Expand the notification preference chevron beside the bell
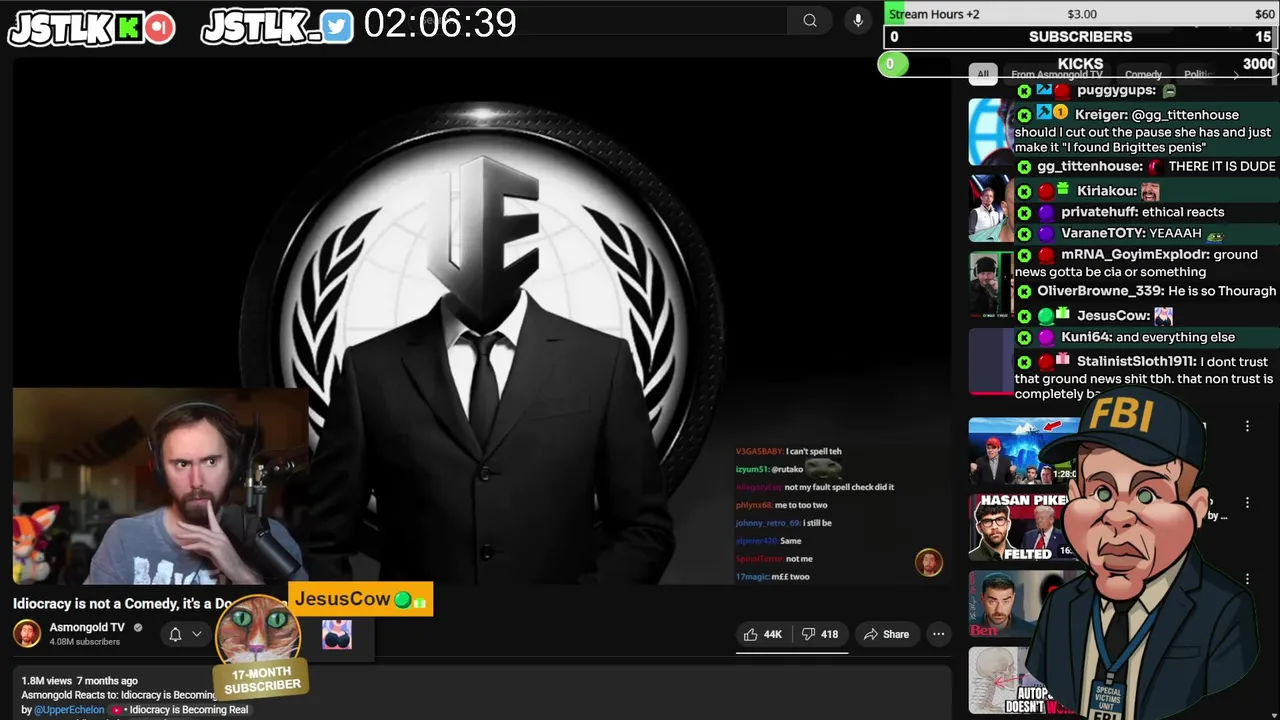Viewport: 1280px width, 720px height. [x=197, y=634]
